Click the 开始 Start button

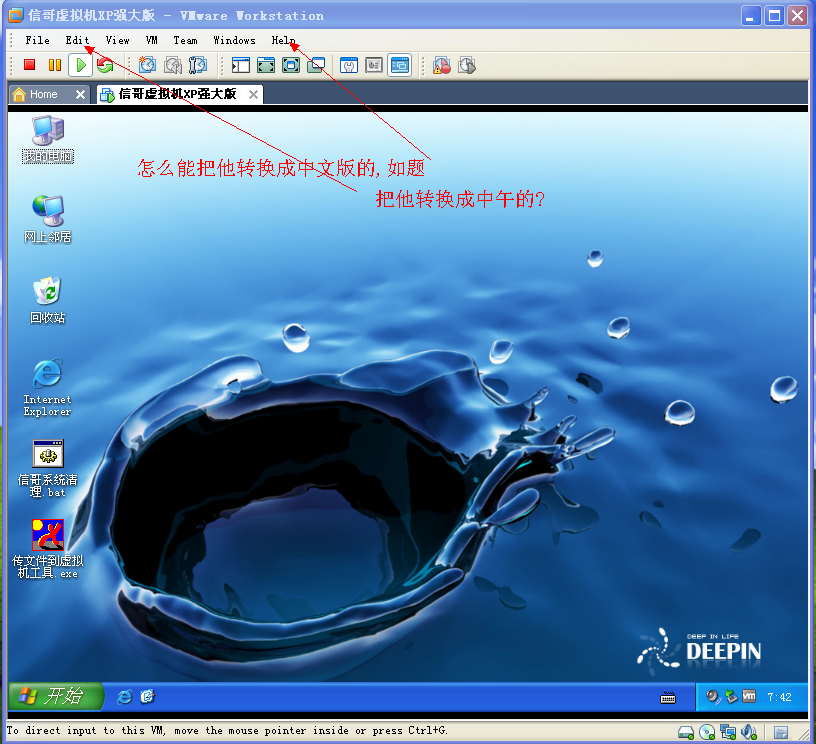coord(56,696)
